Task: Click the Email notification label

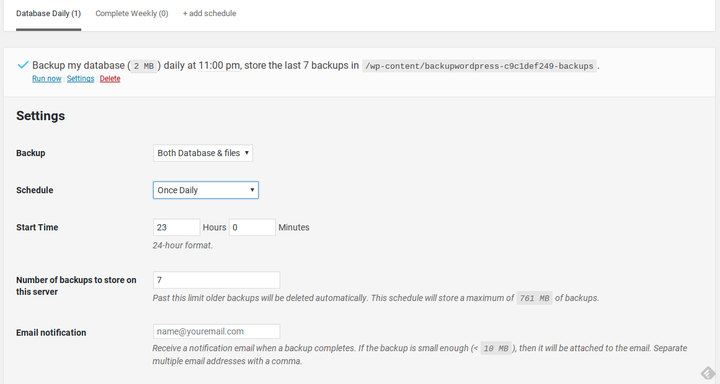Action: (x=51, y=333)
